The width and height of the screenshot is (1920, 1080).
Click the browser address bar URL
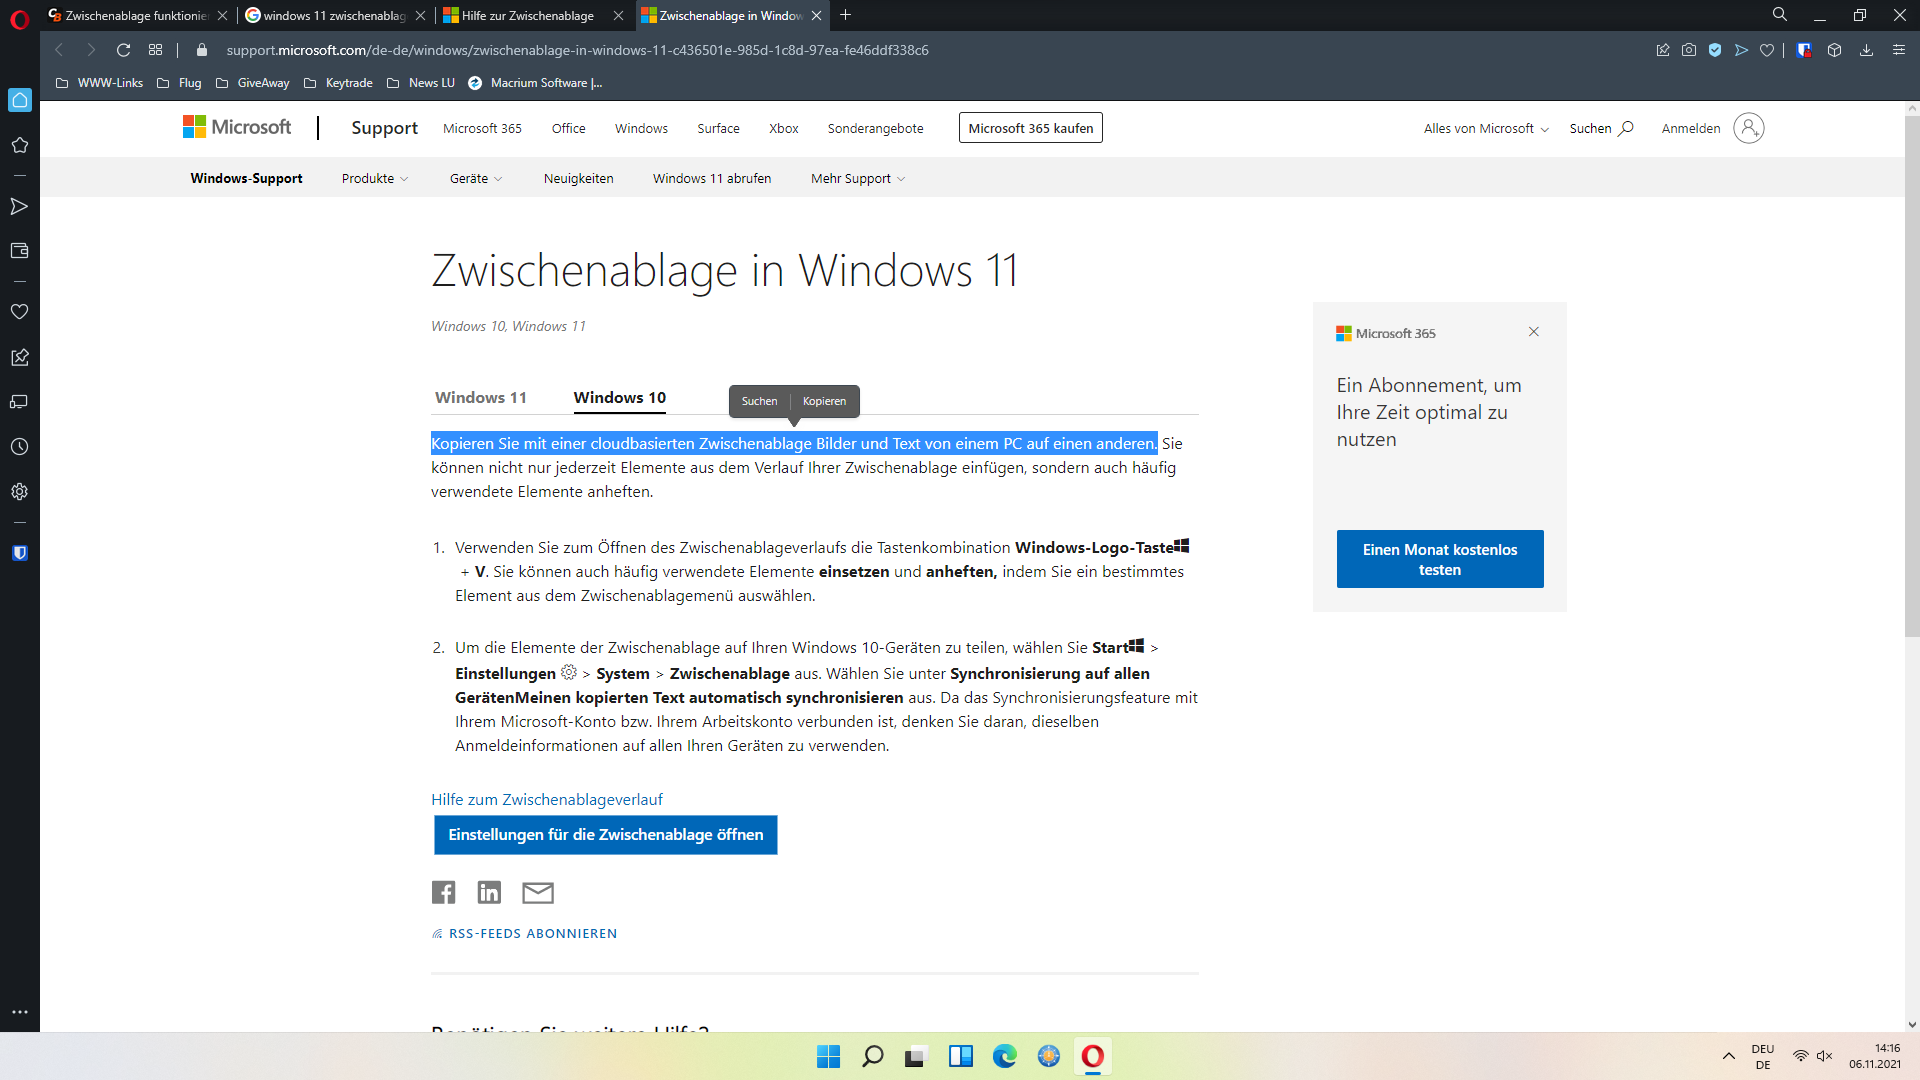pos(577,50)
